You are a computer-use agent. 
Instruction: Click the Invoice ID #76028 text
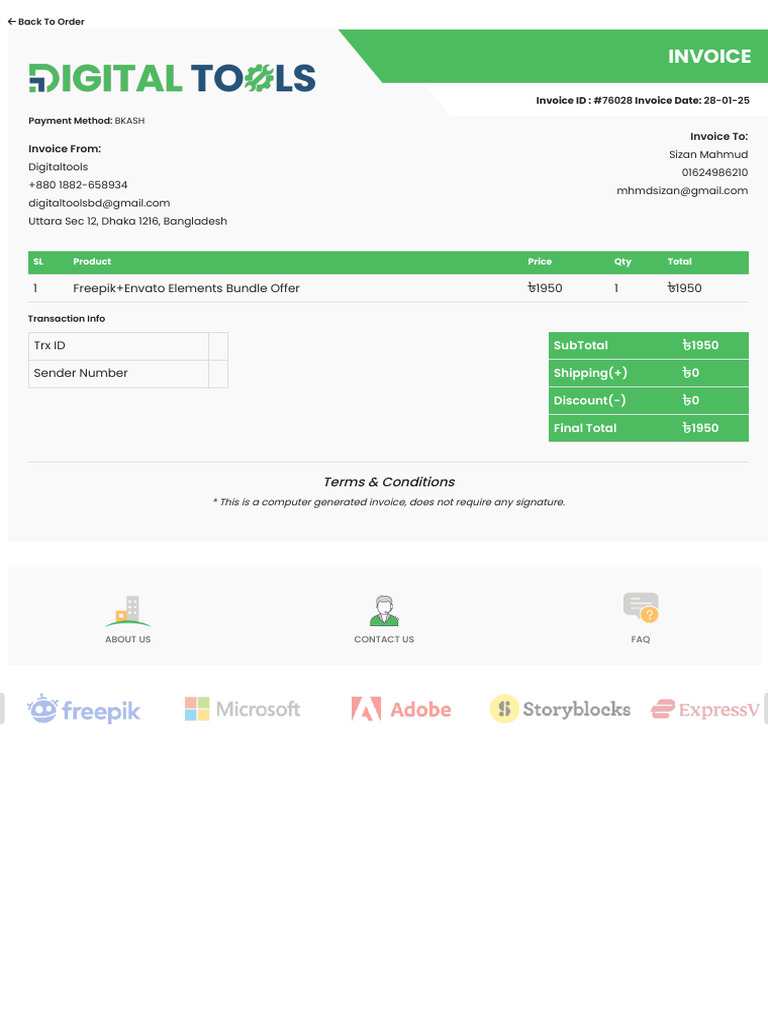pos(584,101)
